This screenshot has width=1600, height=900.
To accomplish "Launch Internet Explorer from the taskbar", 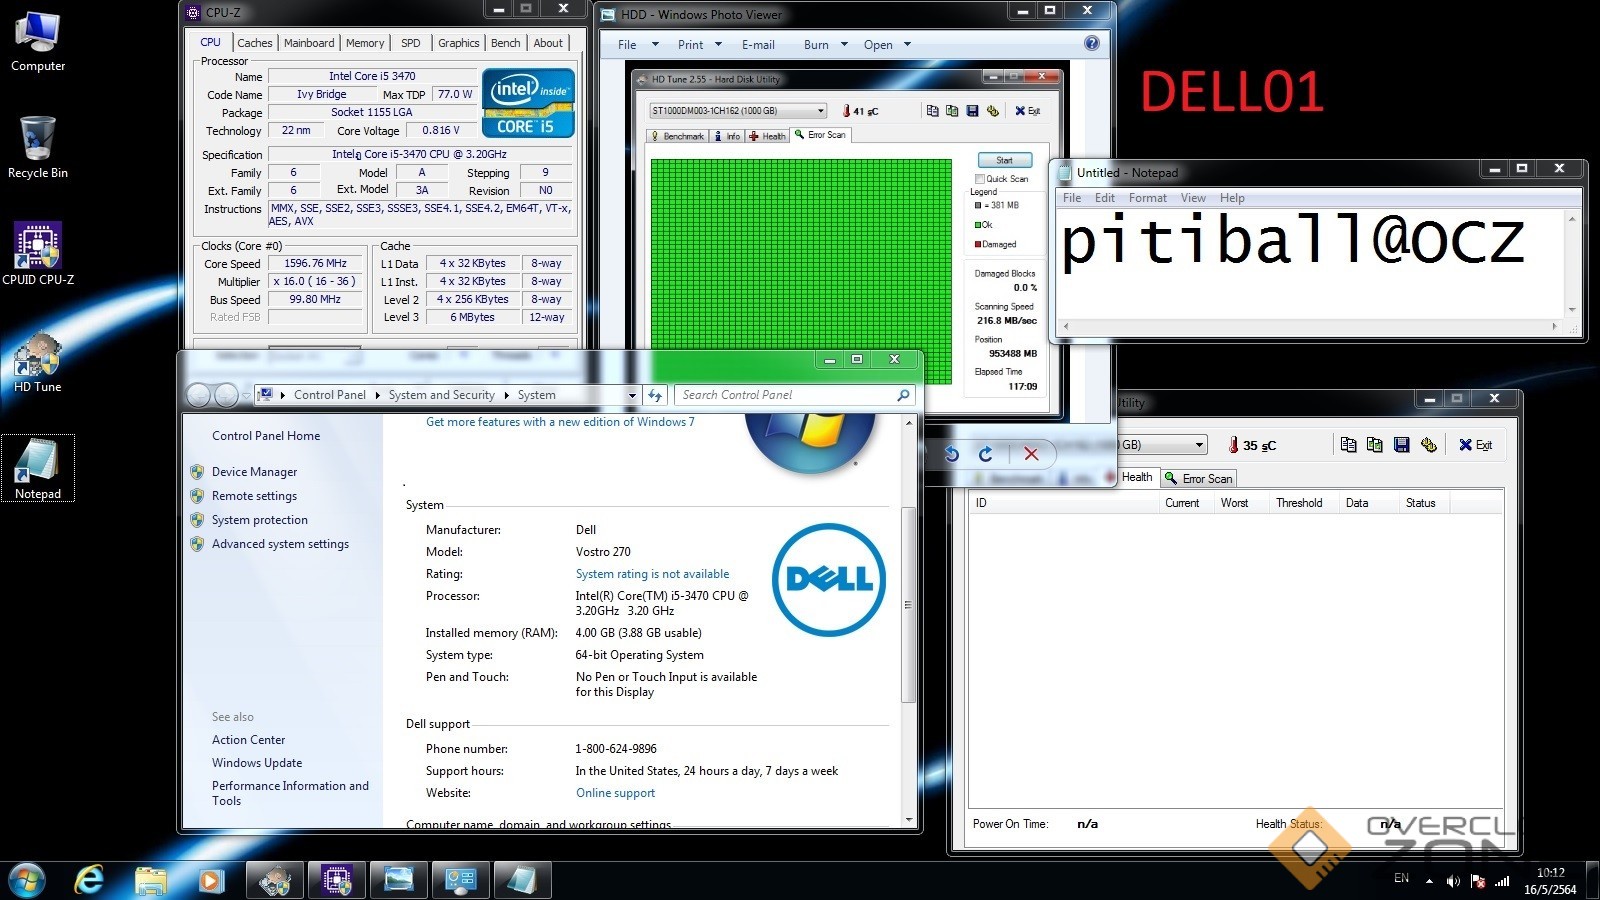I will [89, 880].
